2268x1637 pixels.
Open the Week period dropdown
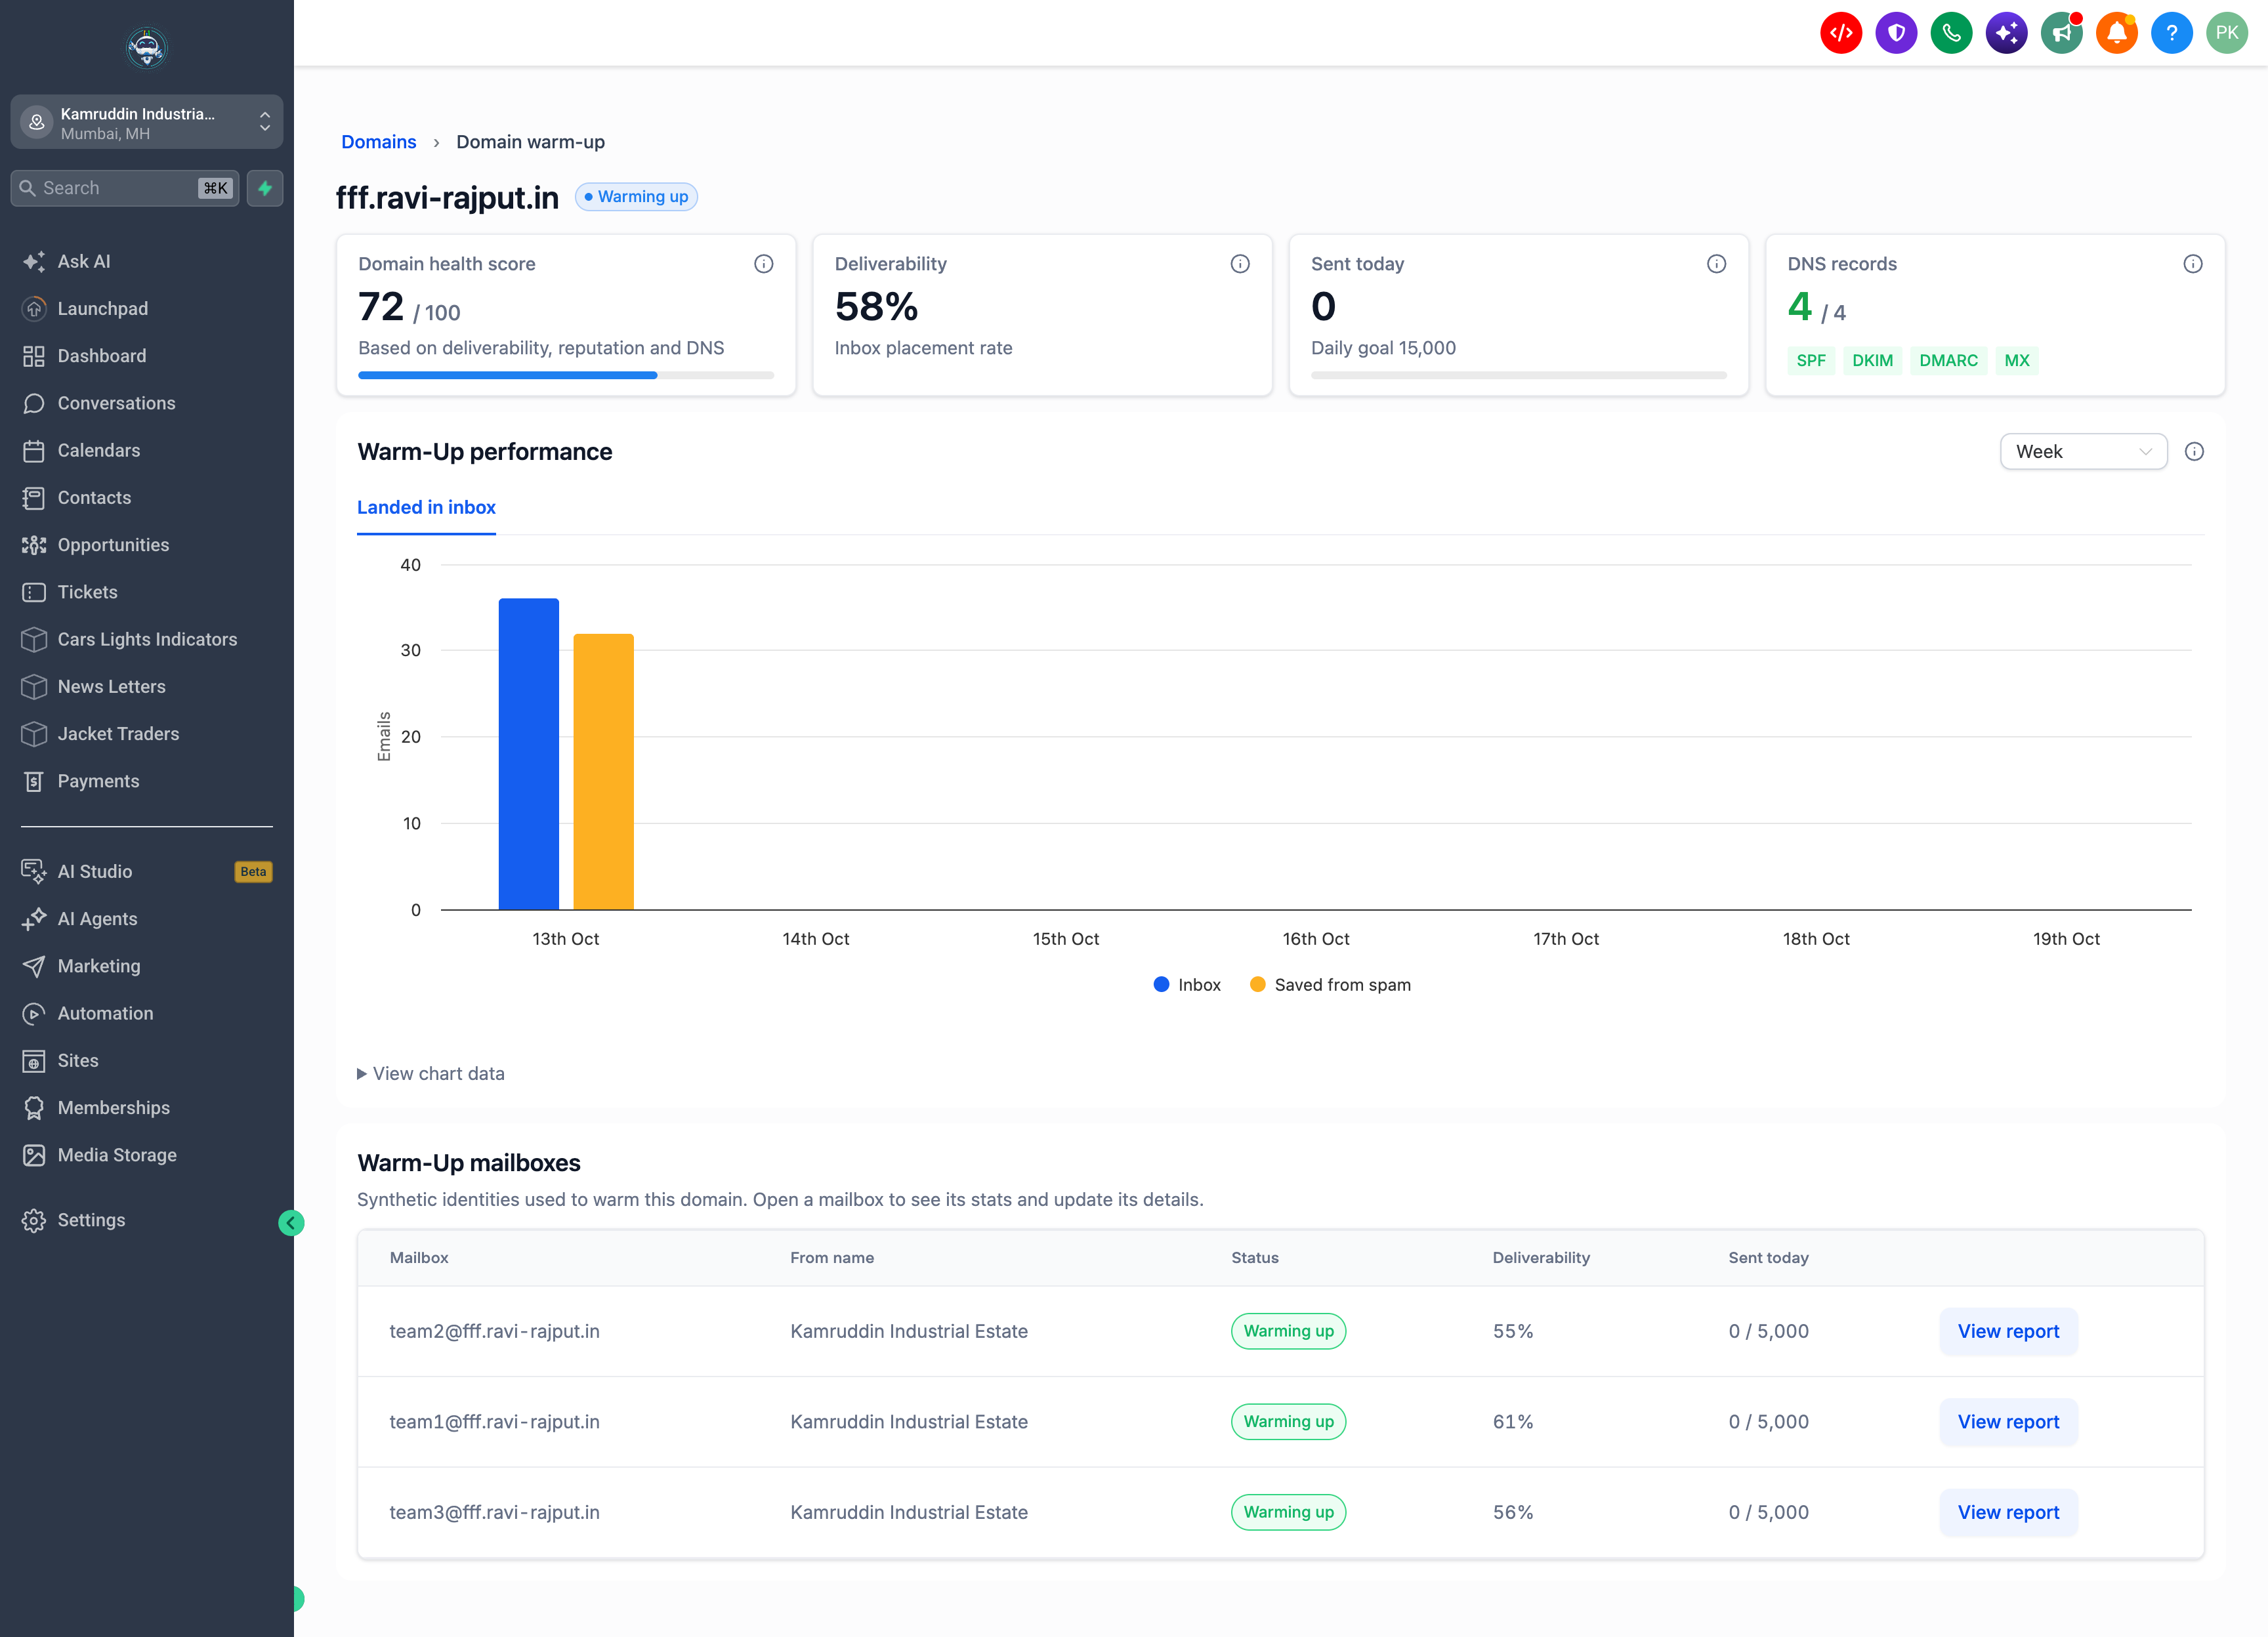pyautogui.click(x=2083, y=452)
